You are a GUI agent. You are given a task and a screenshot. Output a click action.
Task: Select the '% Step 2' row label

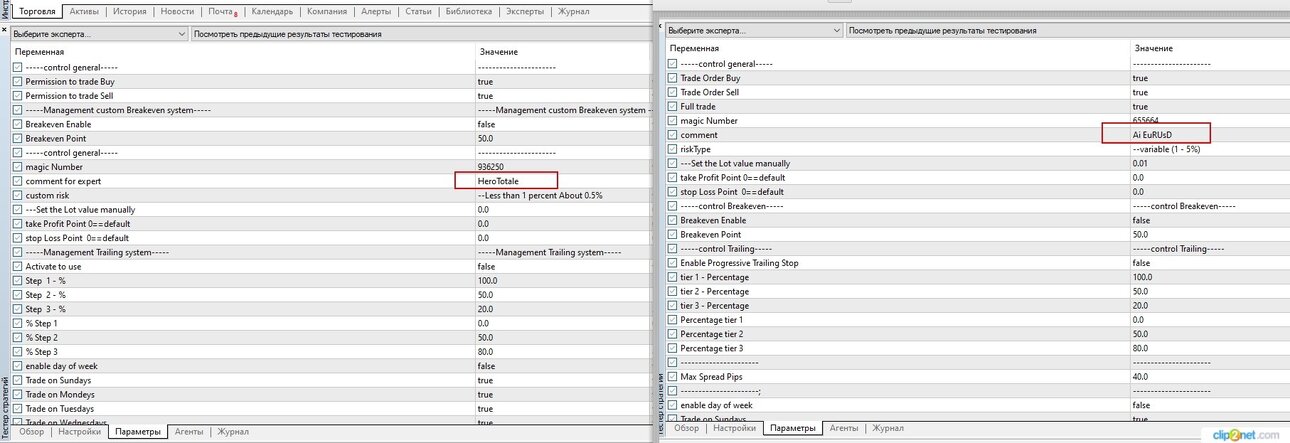pyautogui.click(x=42, y=338)
